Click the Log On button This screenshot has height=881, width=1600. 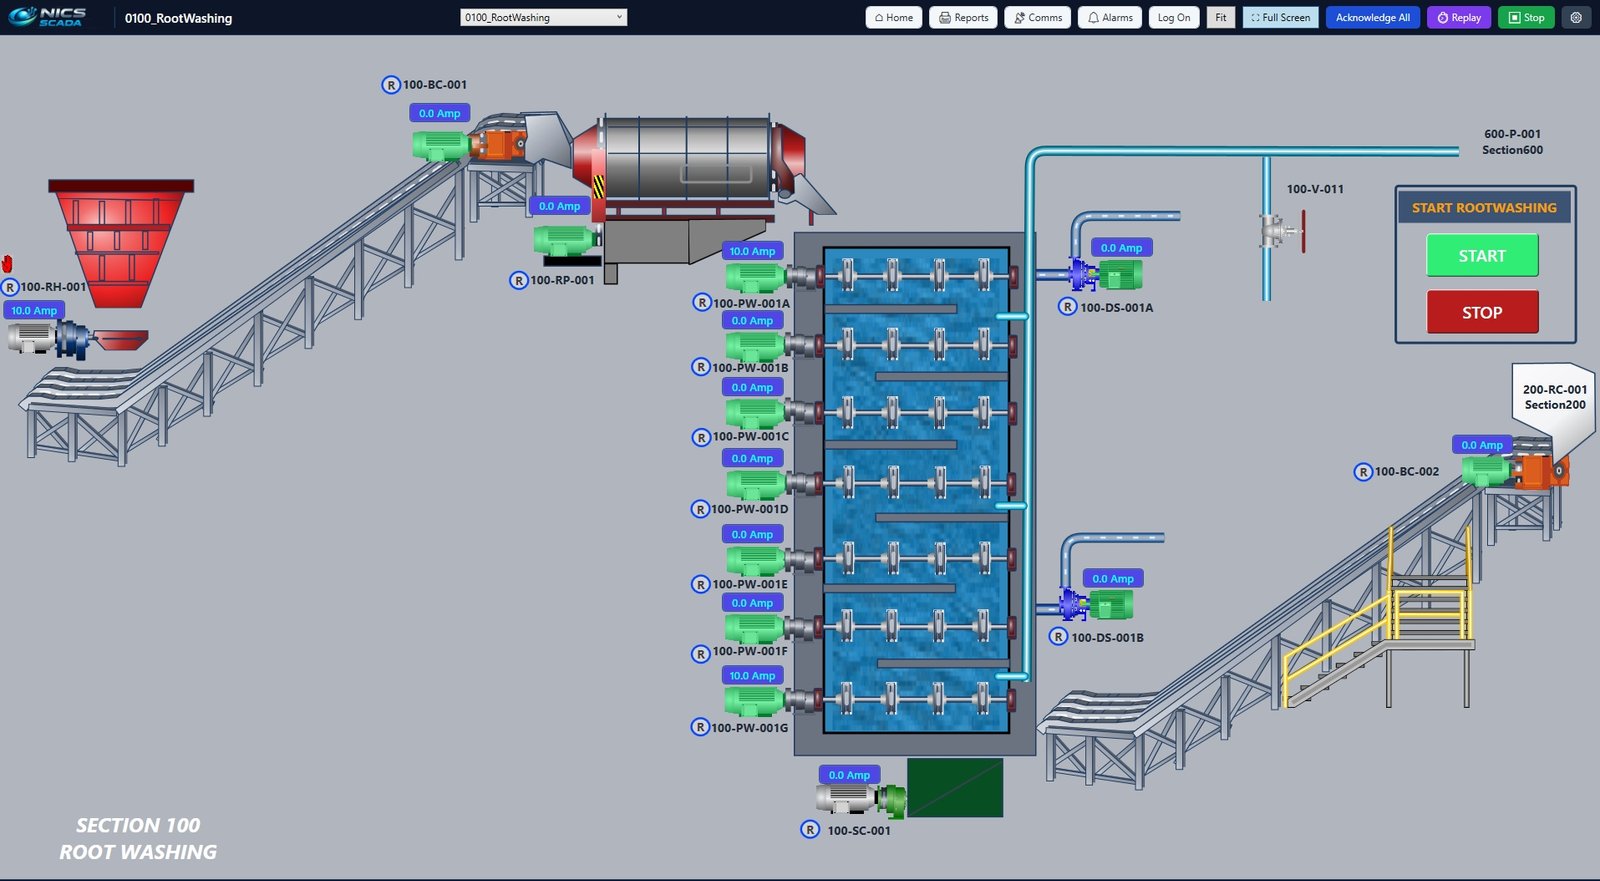(x=1174, y=17)
